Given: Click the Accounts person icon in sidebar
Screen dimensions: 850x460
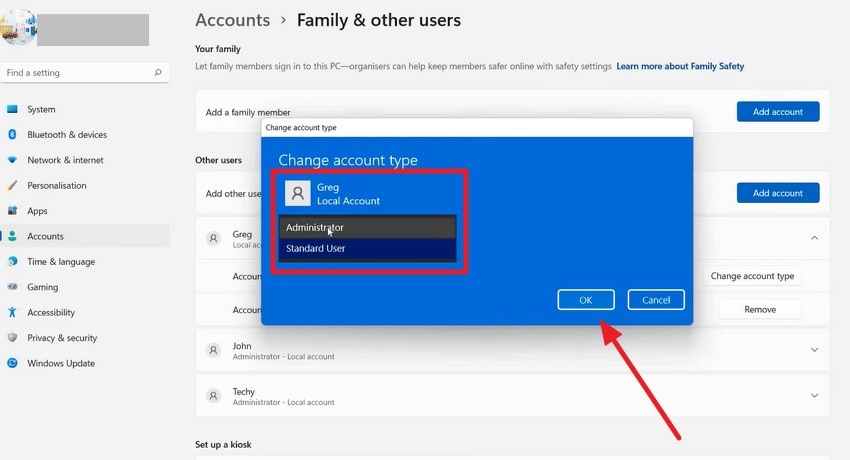Looking at the screenshot, I should pyautogui.click(x=12, y=236).
